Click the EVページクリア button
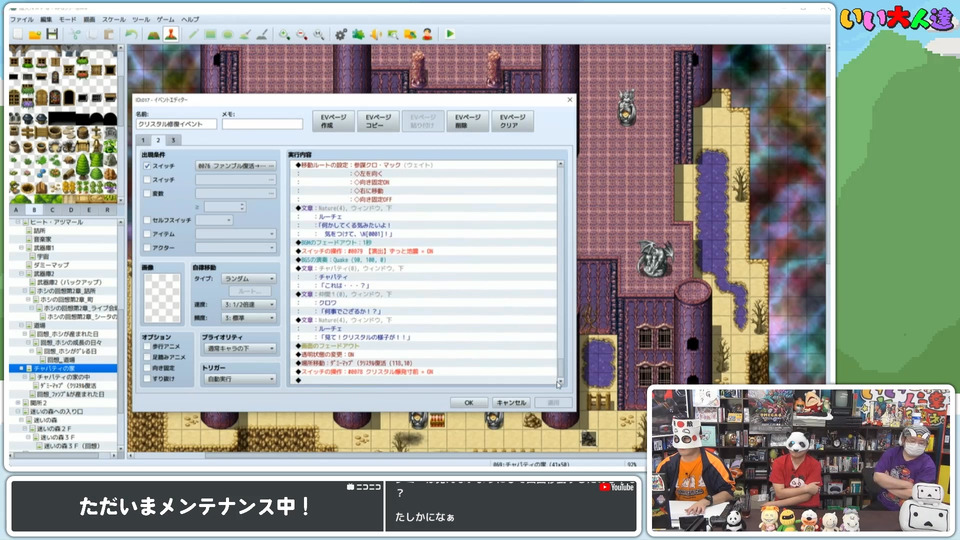 [512, 121]
